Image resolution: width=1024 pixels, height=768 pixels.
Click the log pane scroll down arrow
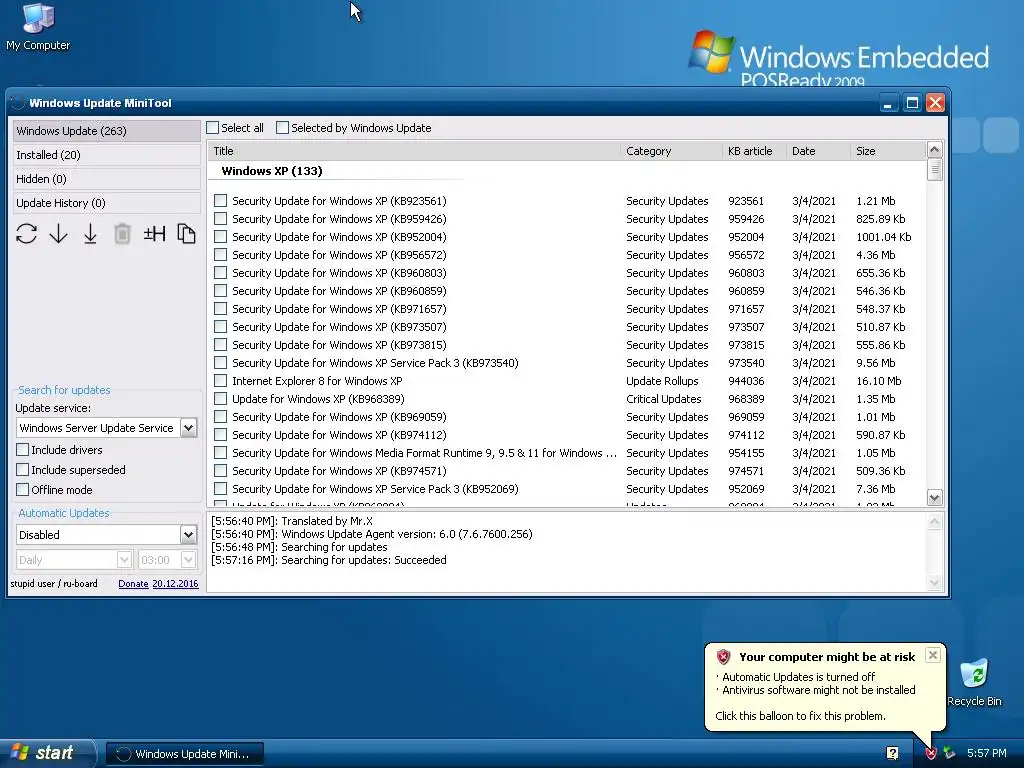935,583
